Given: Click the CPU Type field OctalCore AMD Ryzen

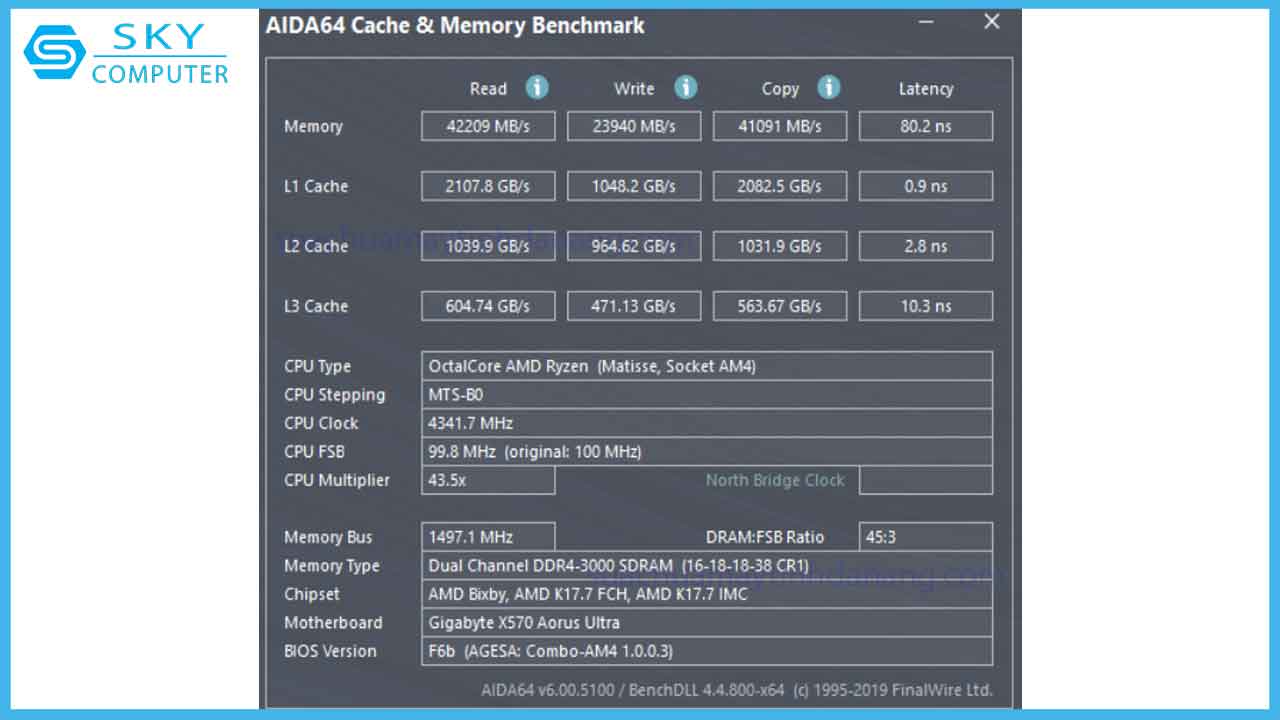Looking at the screenshot, I should click(707, 366).
